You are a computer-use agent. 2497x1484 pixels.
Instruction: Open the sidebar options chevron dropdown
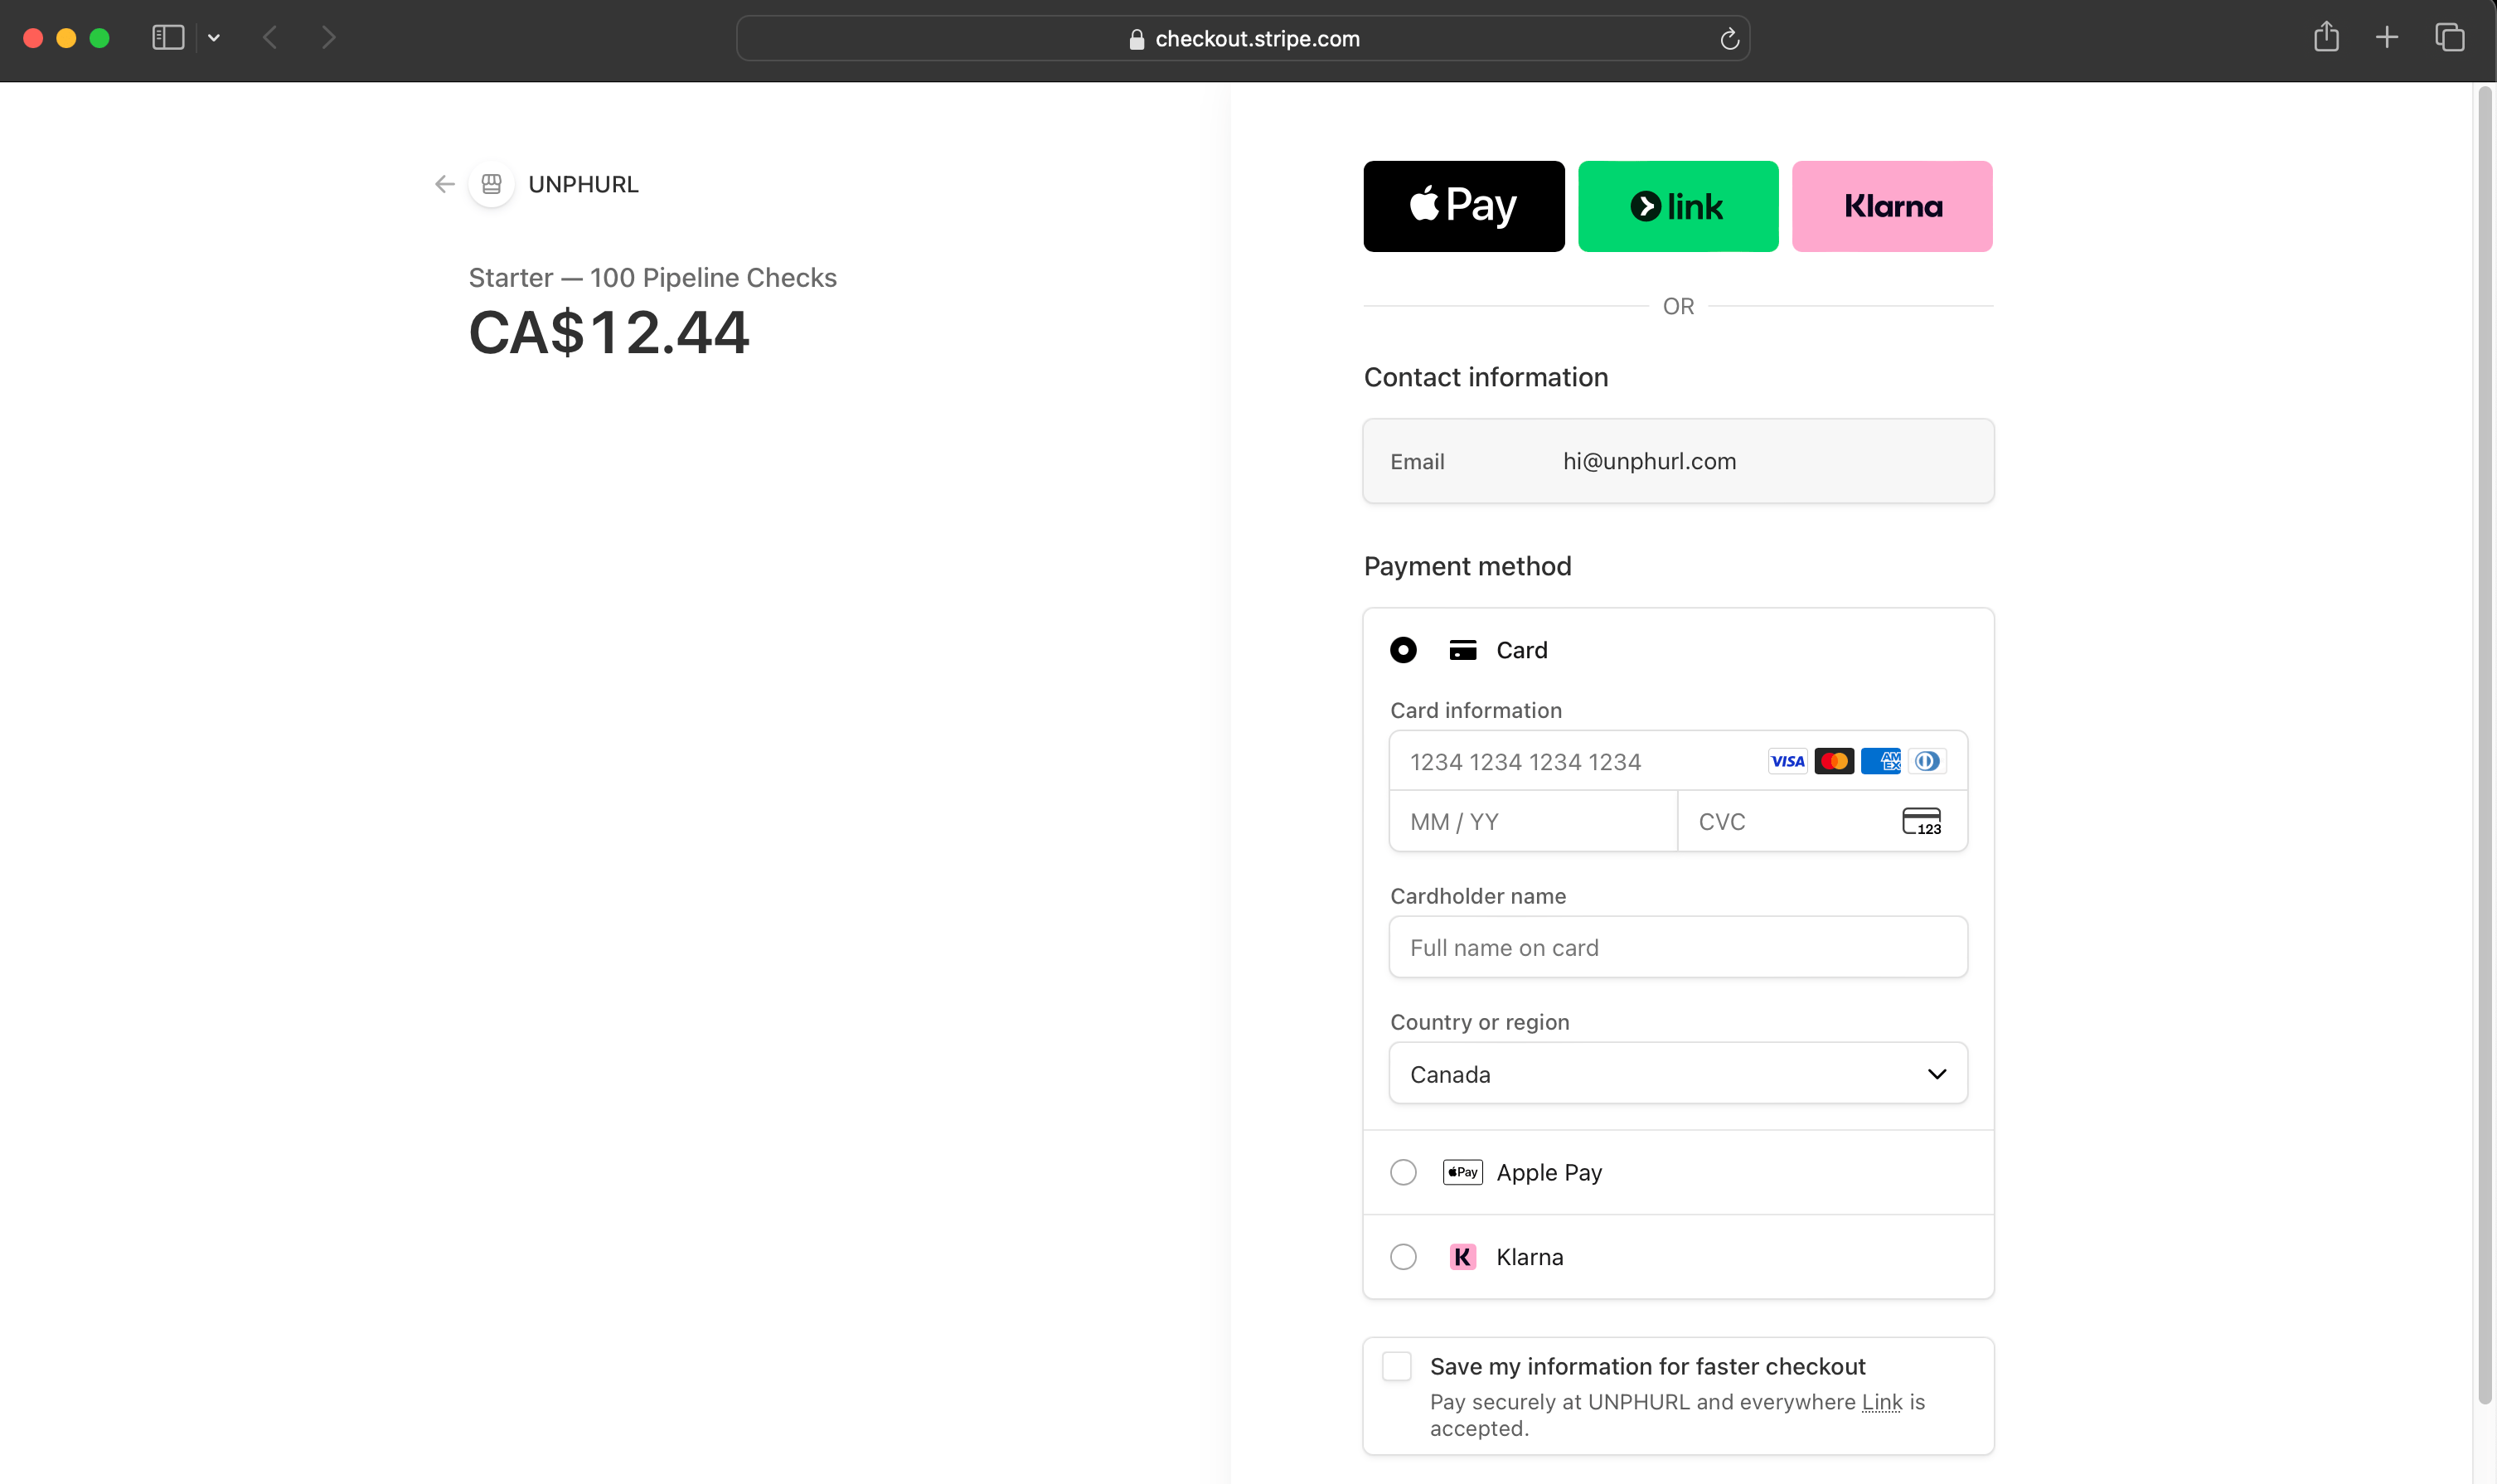[214, 38]
